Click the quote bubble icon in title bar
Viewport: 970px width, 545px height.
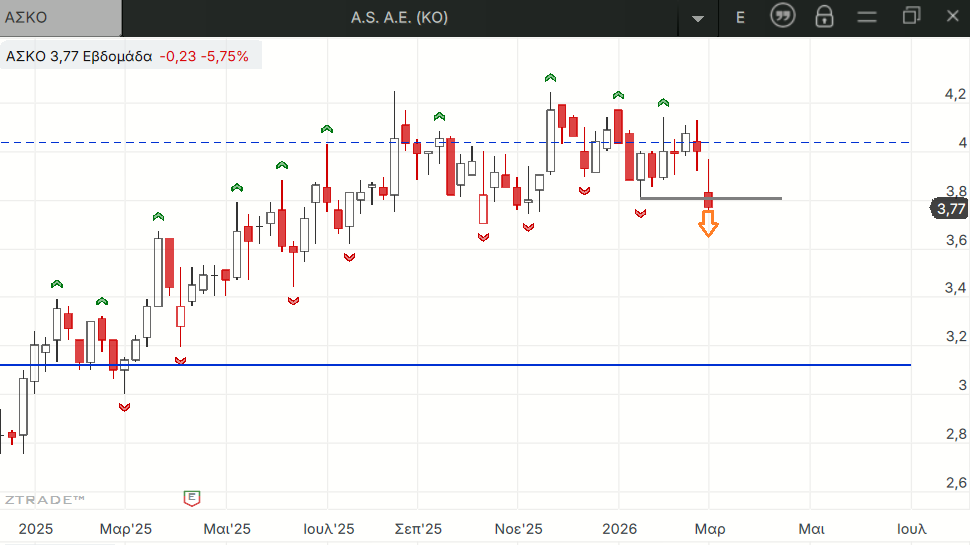click(x=782, y=16)
